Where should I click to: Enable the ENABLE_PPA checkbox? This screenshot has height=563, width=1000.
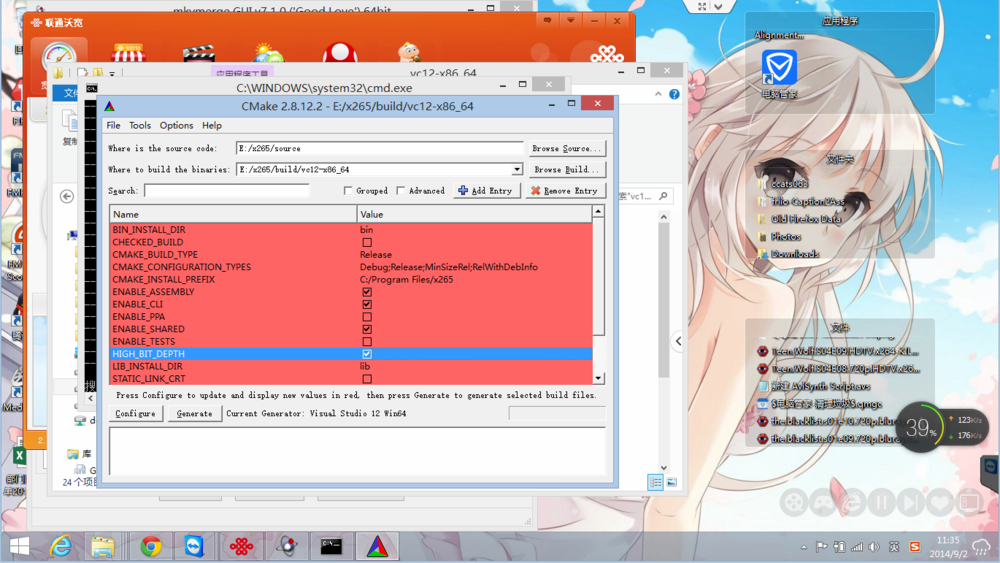[367, 317]
